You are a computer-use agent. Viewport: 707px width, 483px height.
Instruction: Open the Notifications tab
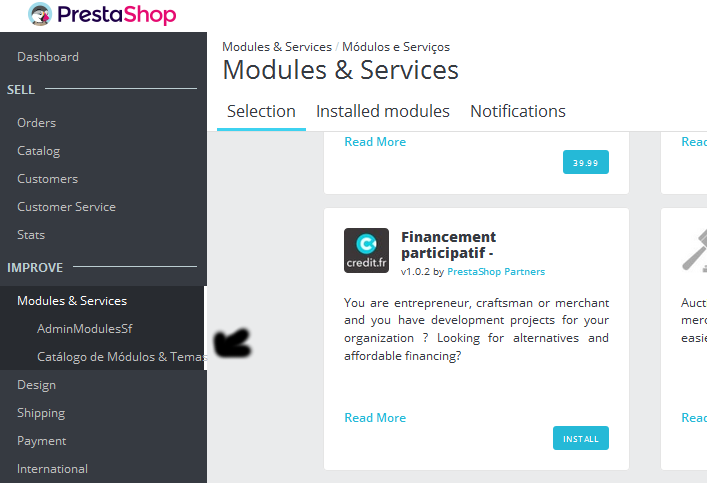(x=518, y=111)
